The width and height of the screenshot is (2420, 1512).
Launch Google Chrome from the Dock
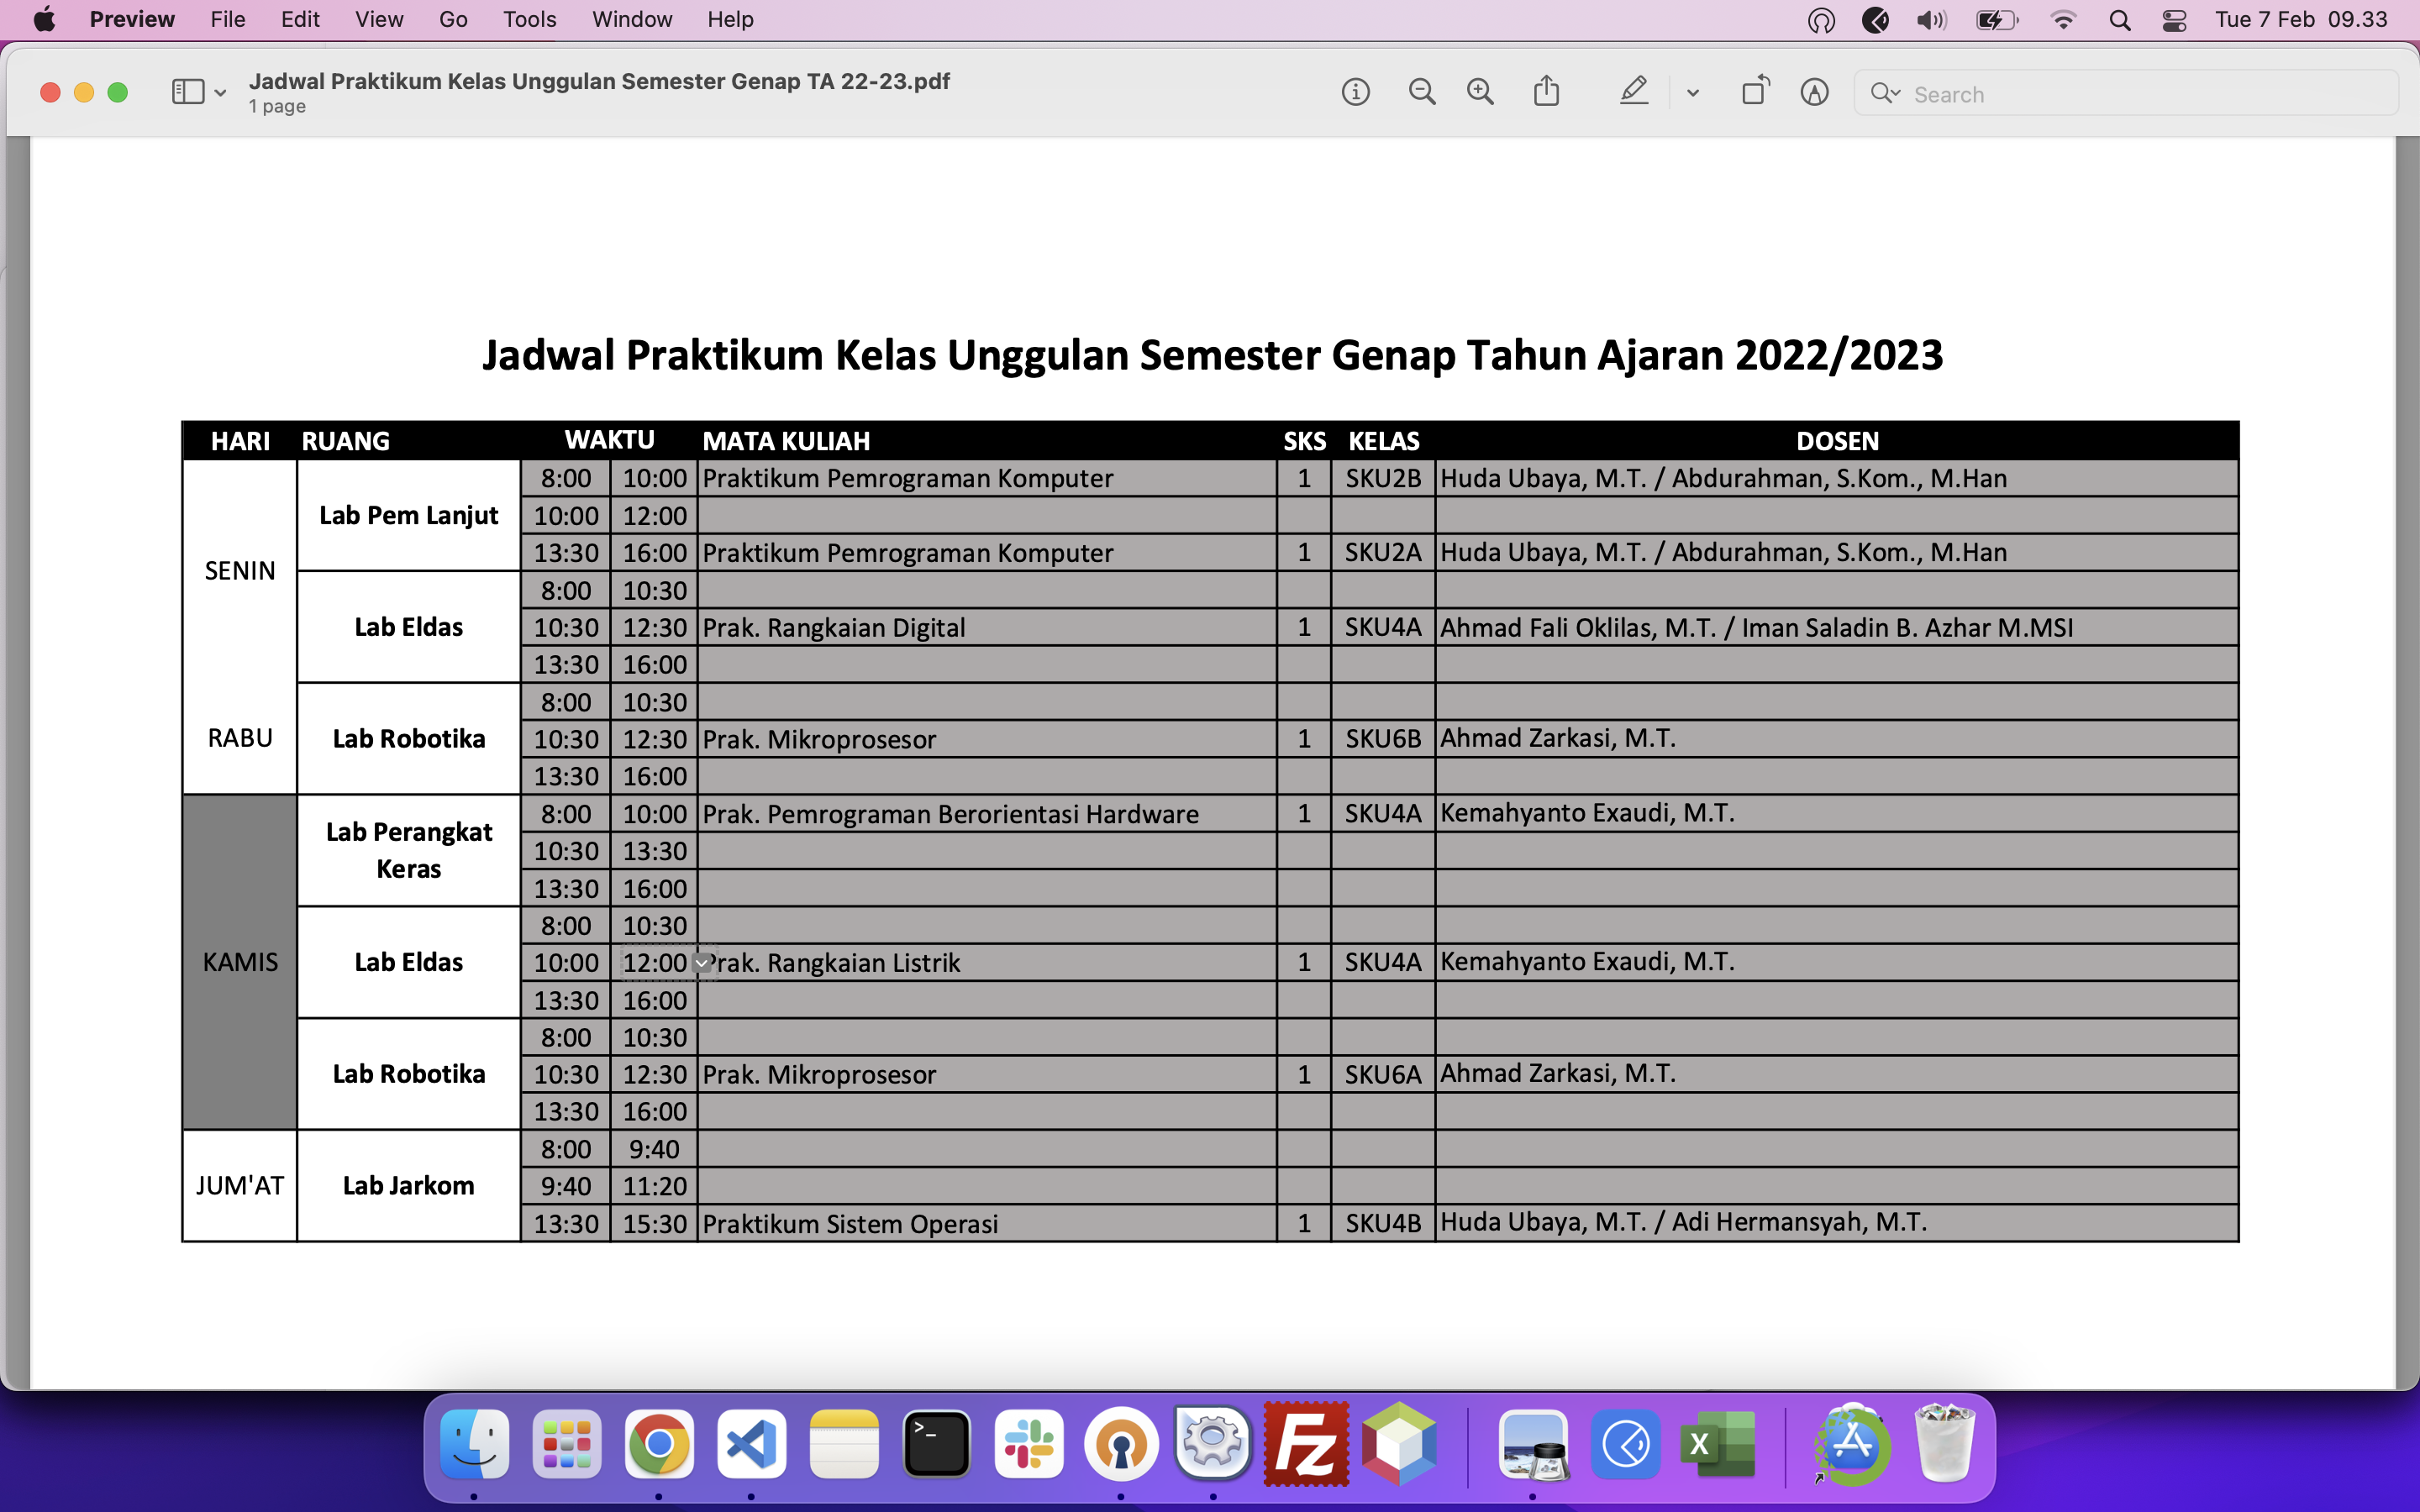pos(659,1444)
